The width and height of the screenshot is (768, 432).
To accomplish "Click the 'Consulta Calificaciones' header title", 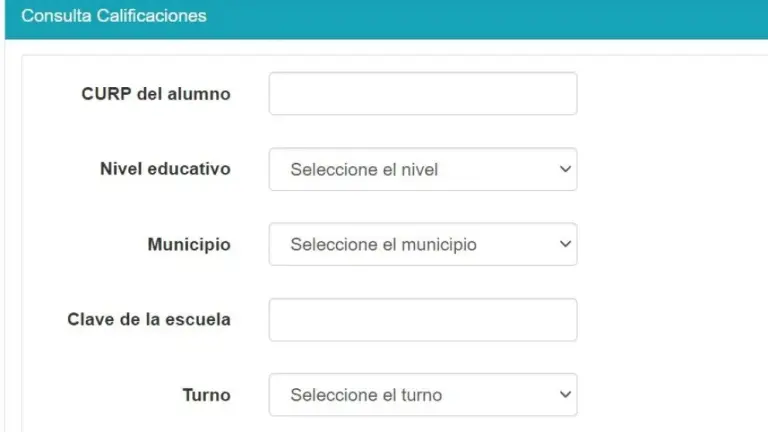I will (114, 16).
